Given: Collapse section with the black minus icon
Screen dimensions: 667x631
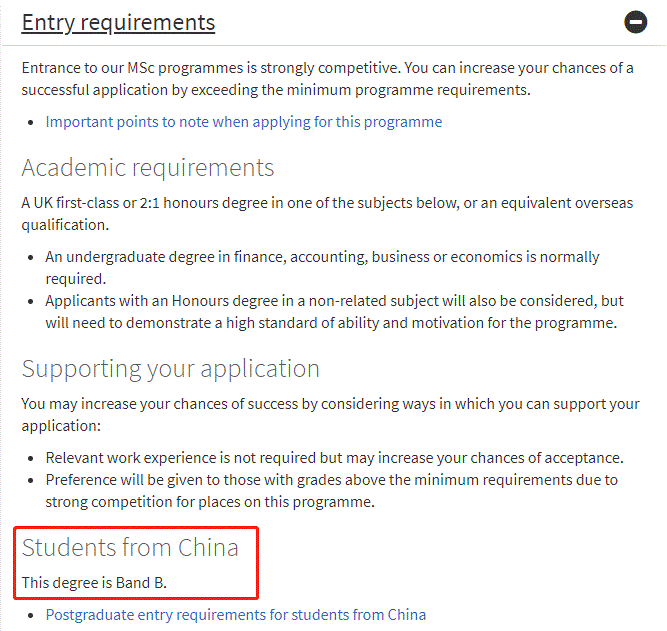Looking at the screenshot, I should pos(636,22).
